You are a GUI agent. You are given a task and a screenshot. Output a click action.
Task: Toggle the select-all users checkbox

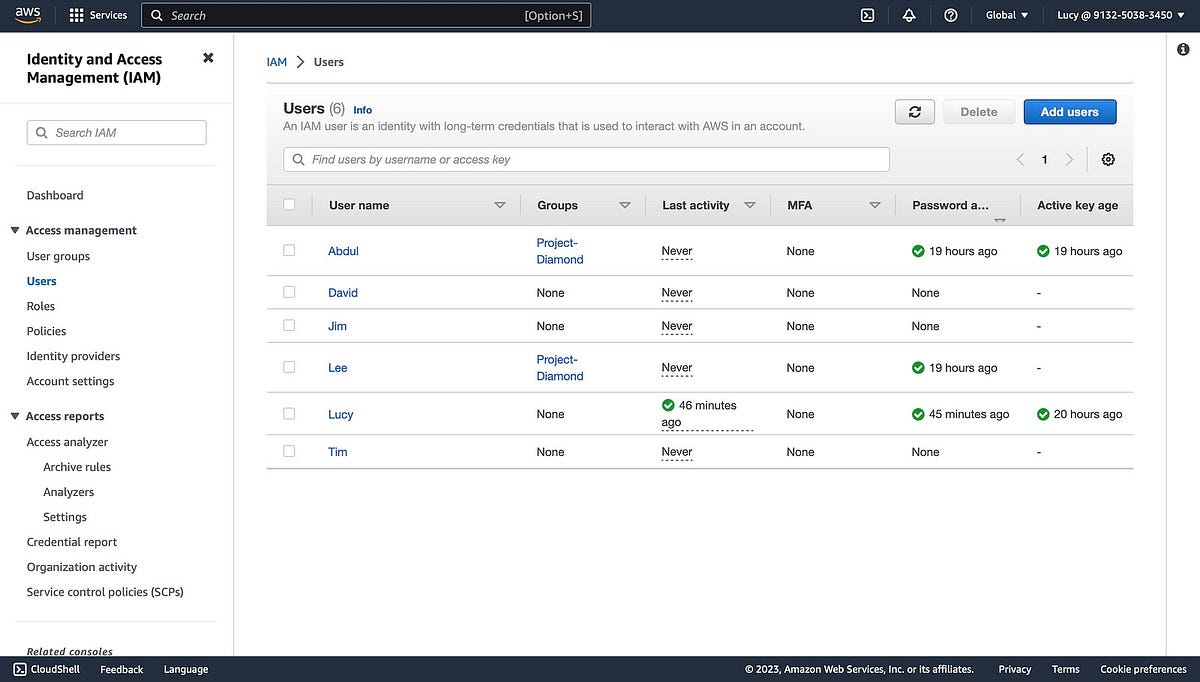(x=289, y=204)
